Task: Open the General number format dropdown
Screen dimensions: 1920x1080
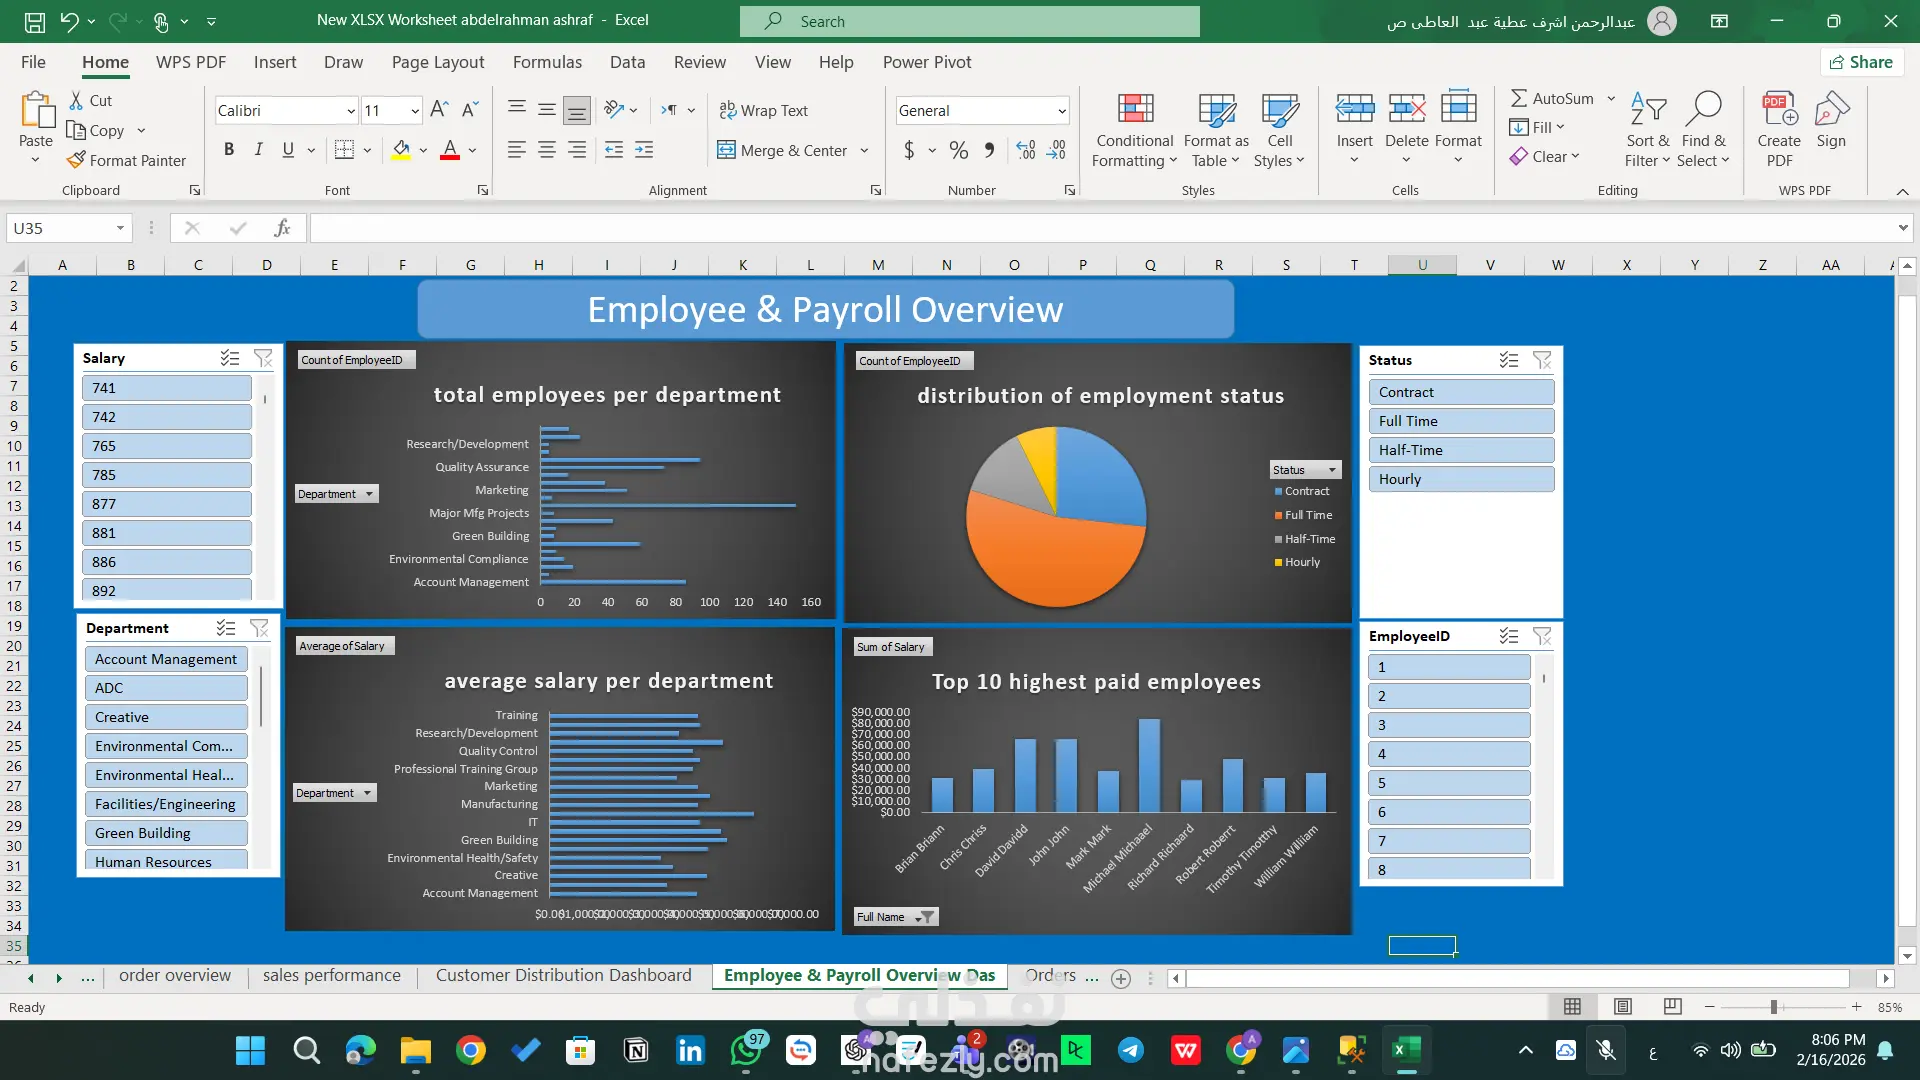Action: (x=1061, y=111)
